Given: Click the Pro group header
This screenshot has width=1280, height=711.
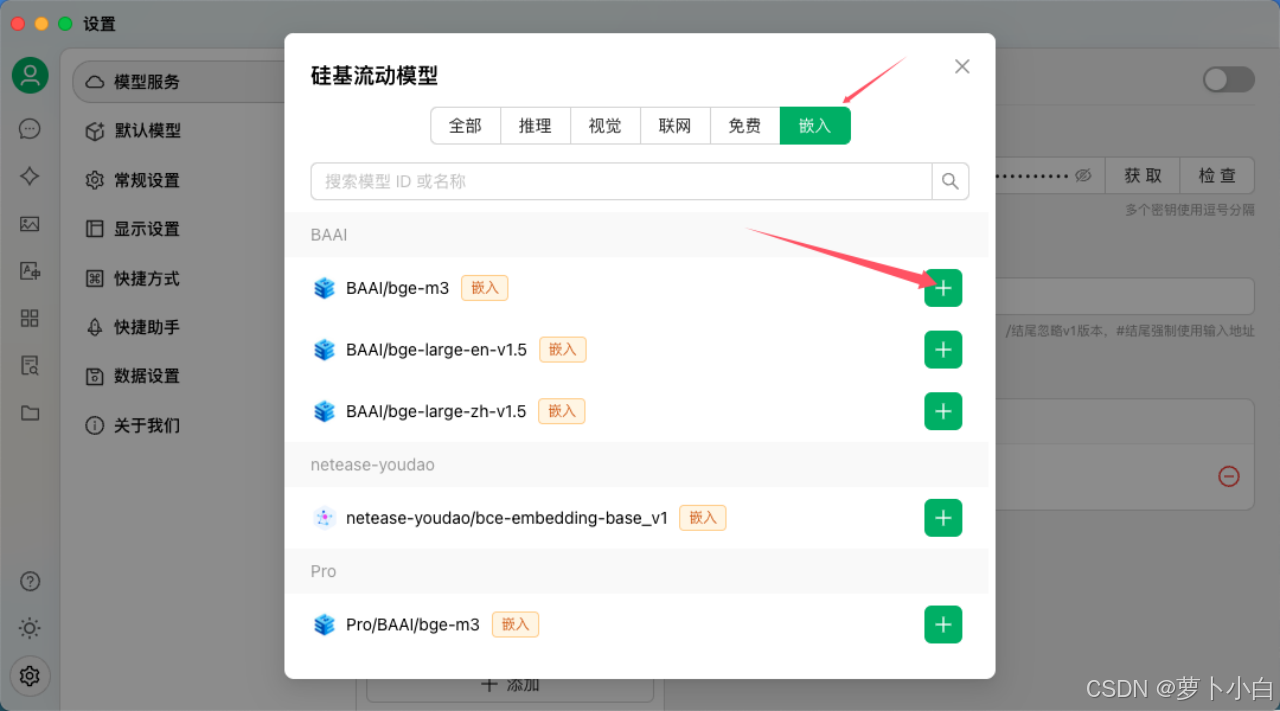Looking at the screenshot, I should tap(636, 571).
